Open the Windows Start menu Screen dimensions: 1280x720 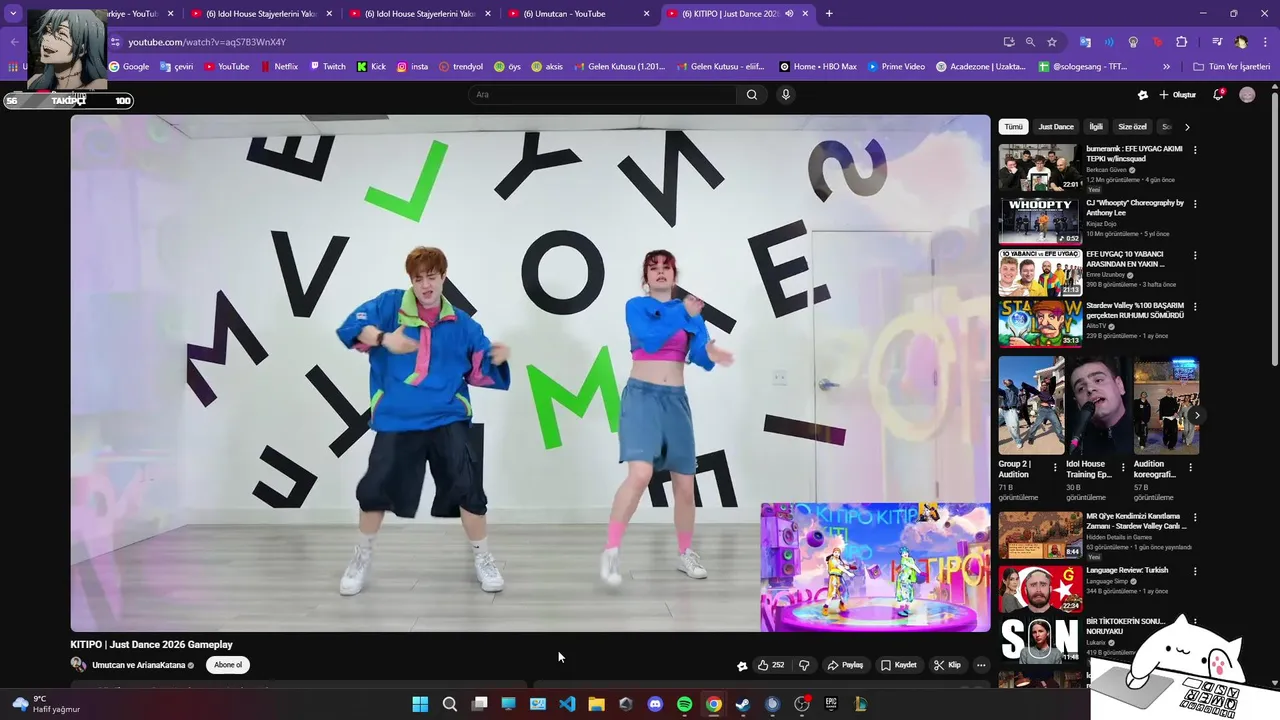420,704
